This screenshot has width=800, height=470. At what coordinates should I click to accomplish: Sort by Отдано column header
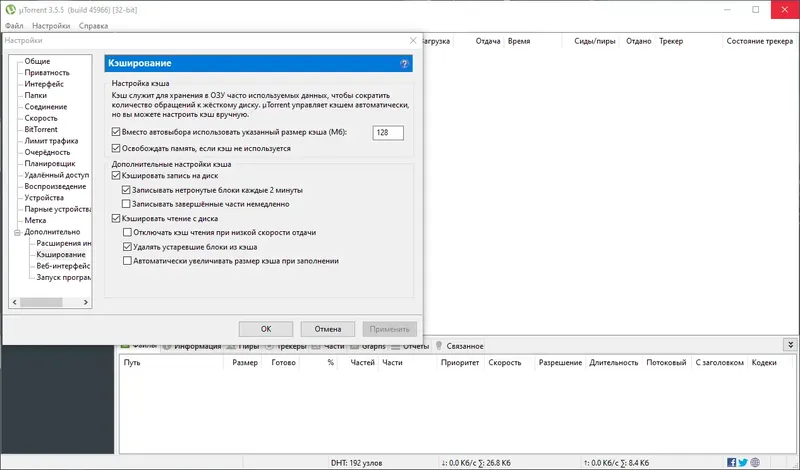coord(638,41)
